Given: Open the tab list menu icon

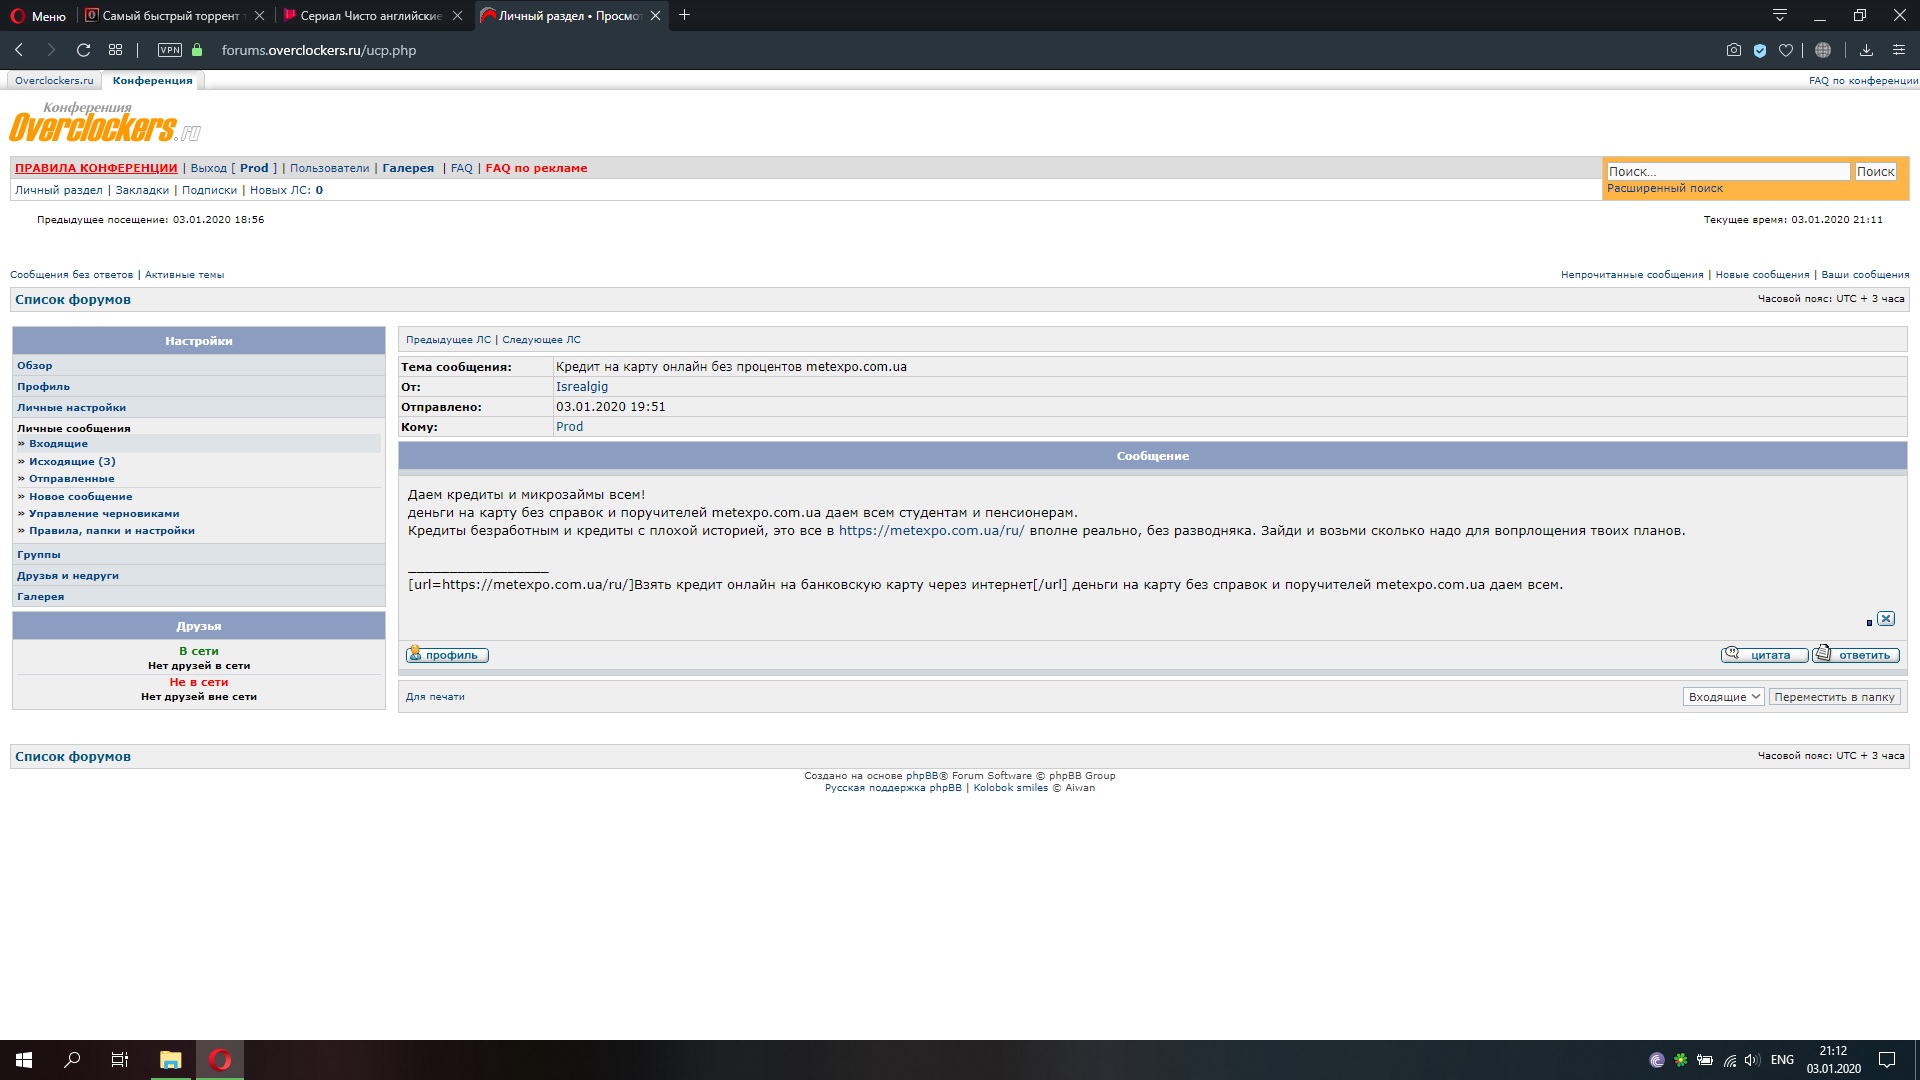Looking at the screenshot, I should pyautogui.click(x=1780, y=15).
